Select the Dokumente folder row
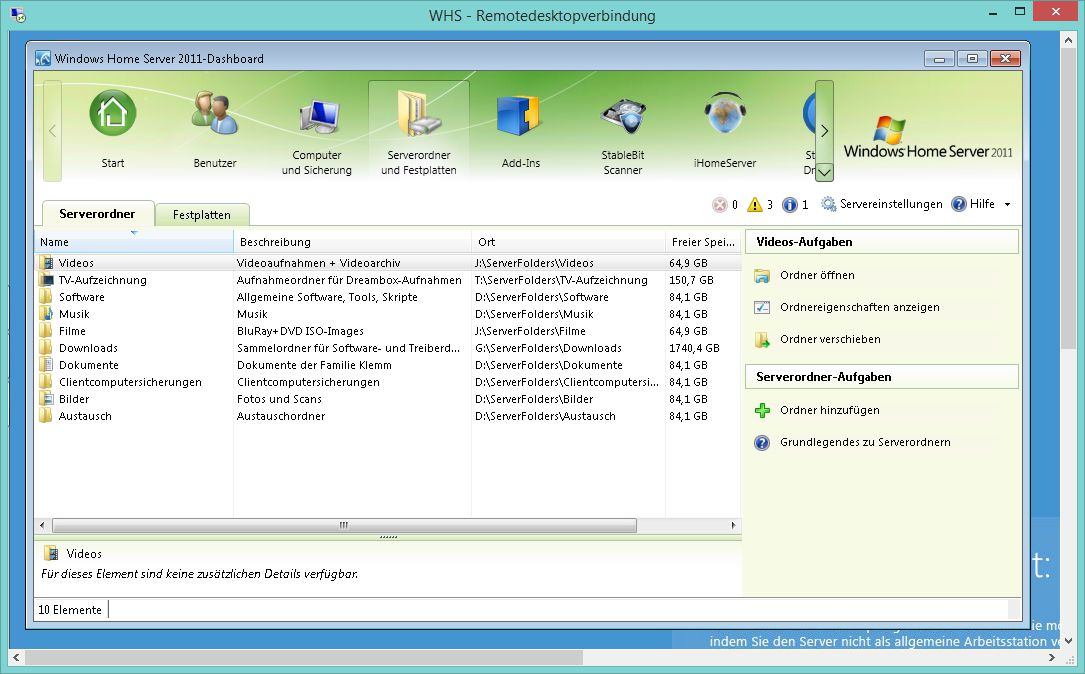This screenshot has height=674, width=1085. (x=388, y=365)
